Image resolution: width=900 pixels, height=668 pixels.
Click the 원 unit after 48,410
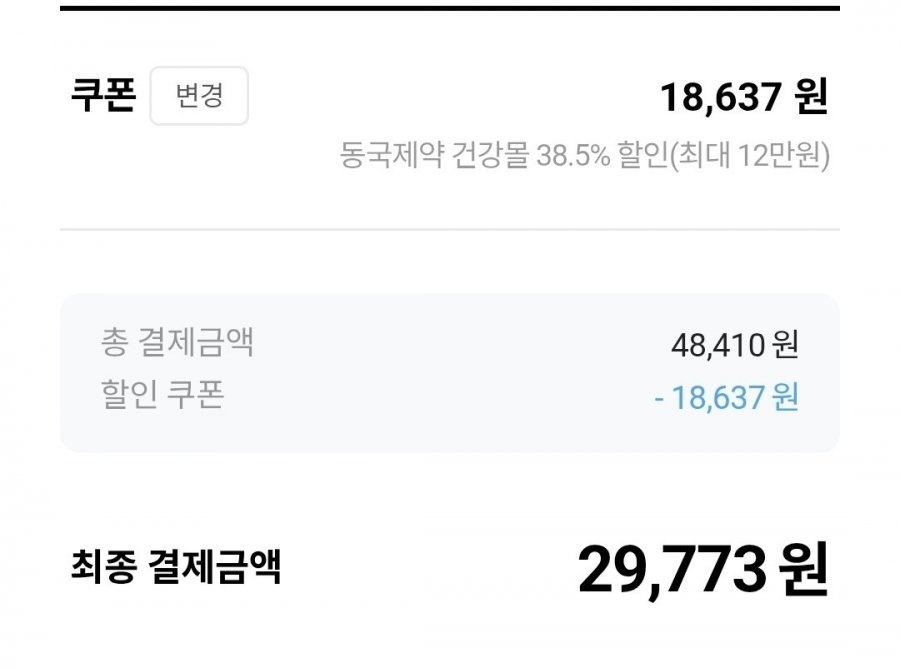pyautogui.click(x=786, y=346)
